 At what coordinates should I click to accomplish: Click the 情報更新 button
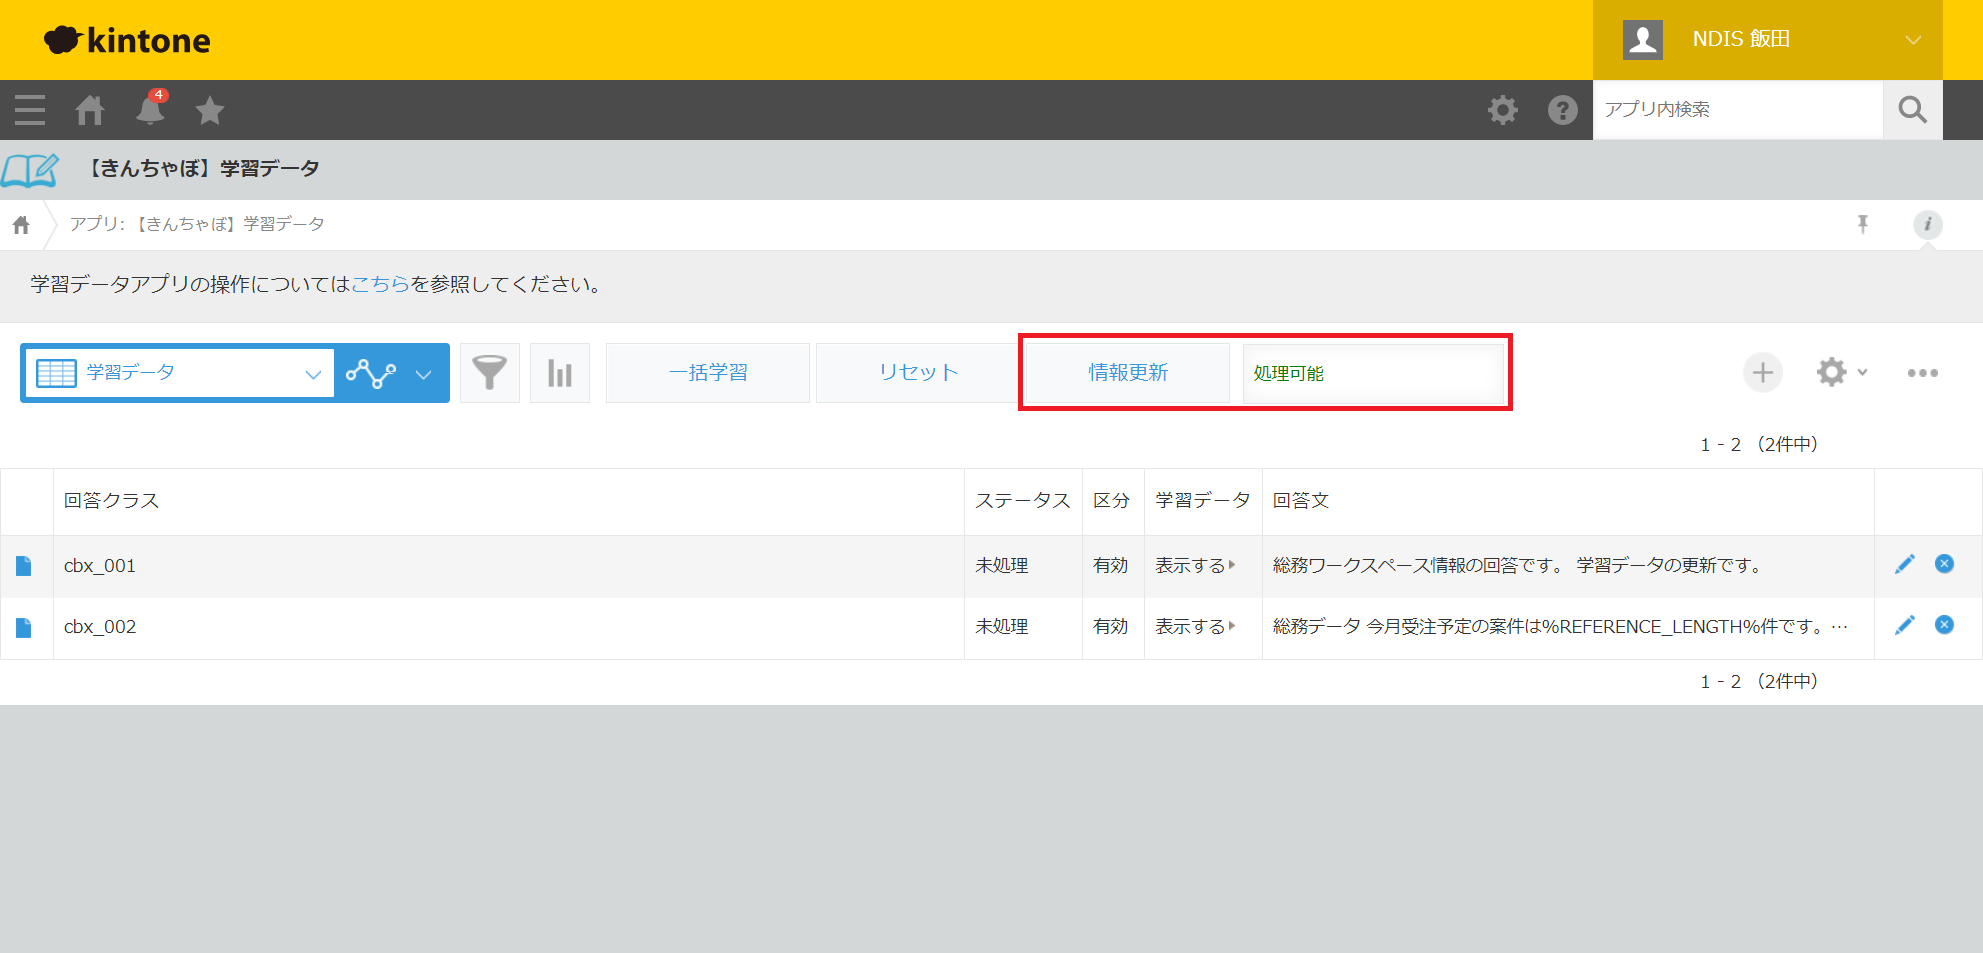(1128, 373)
